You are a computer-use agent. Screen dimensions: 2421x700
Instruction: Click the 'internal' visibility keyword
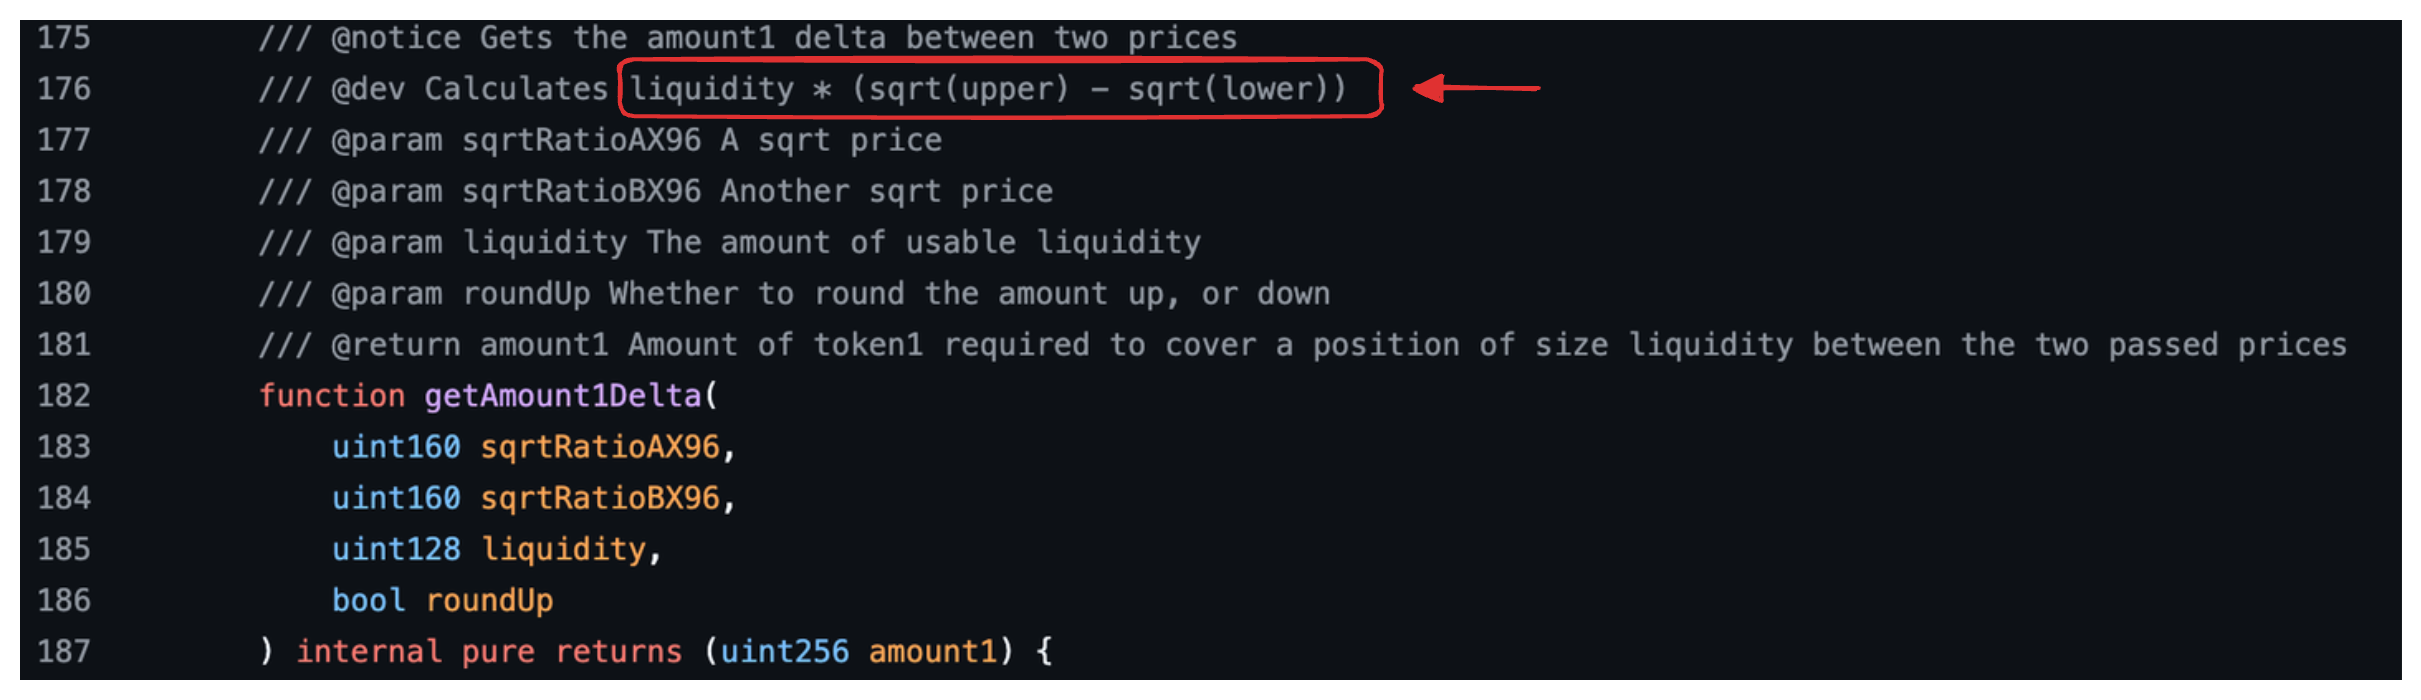click(368, 652)
